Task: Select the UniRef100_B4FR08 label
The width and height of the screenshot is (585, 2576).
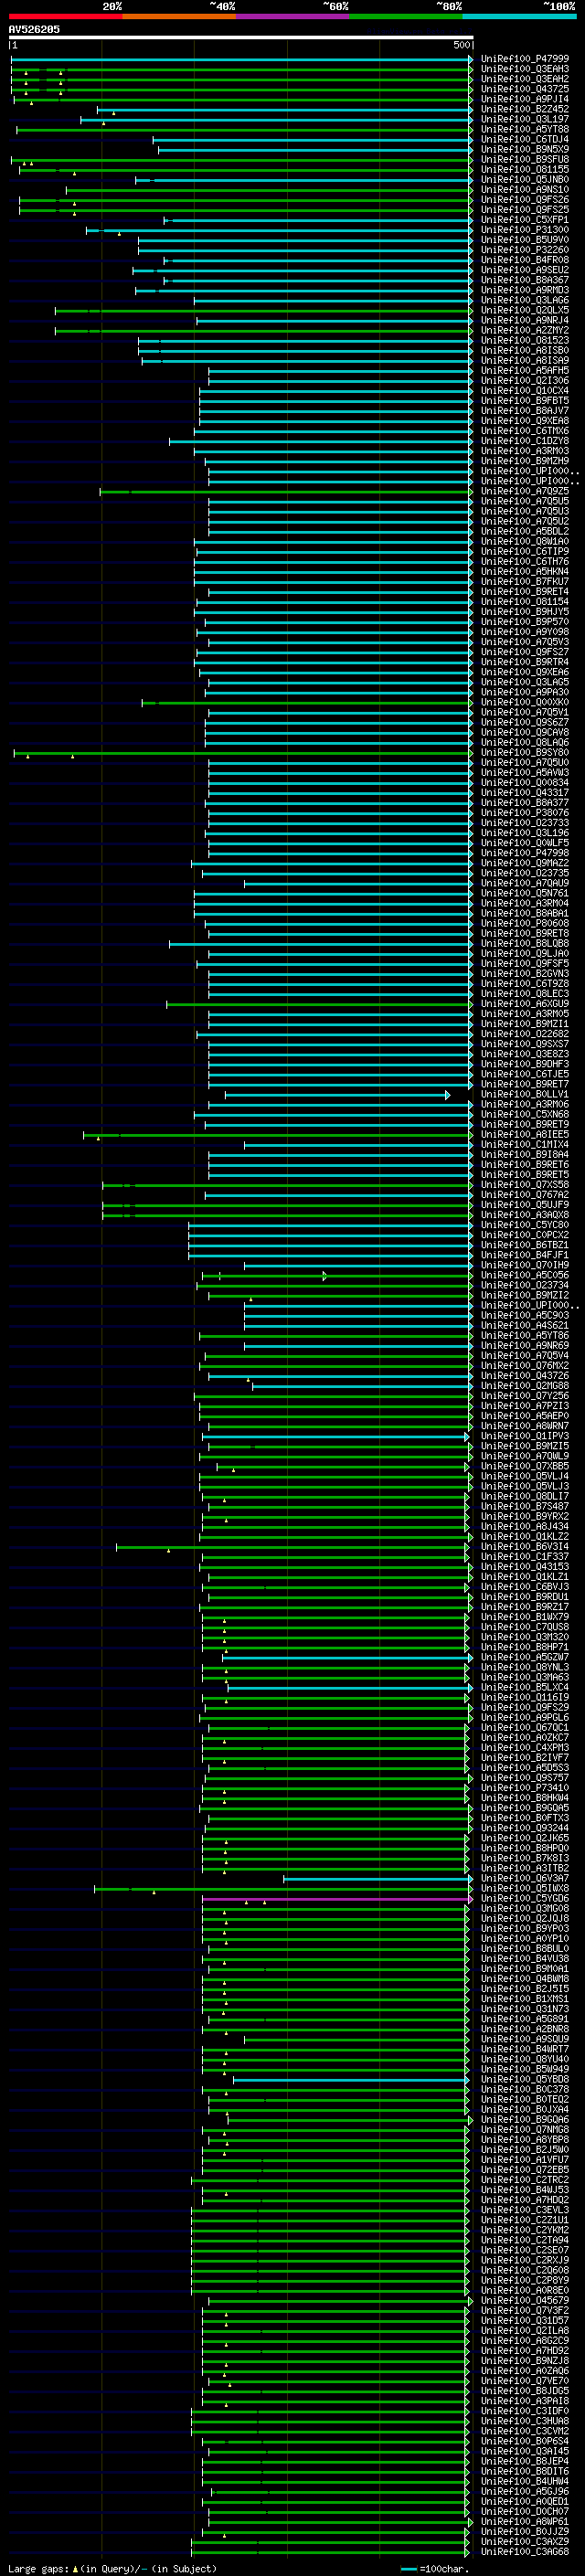Action: pyautogui.click(x=524, y=260)
